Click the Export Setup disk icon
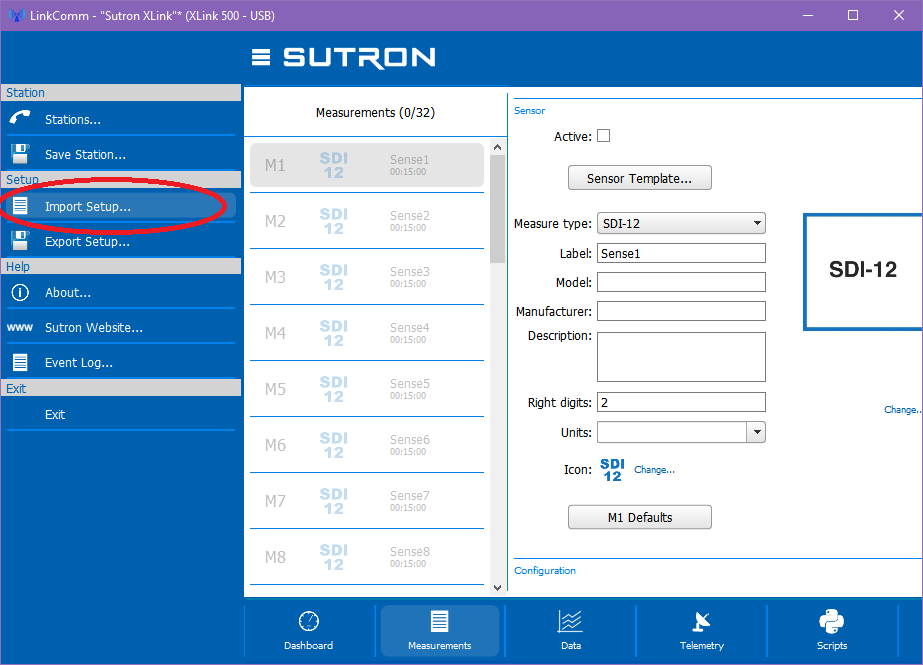The width and height of the screenshot is (923, 665). tap(20, 241)
